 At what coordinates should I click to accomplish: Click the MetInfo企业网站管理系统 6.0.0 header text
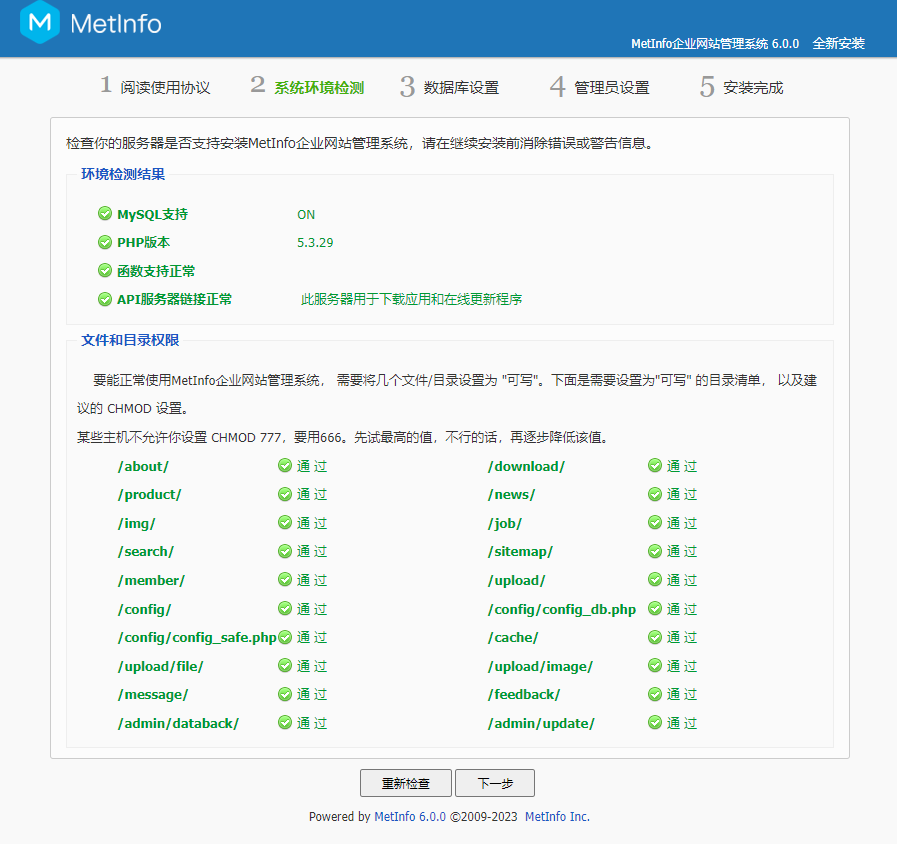[715, 43]
